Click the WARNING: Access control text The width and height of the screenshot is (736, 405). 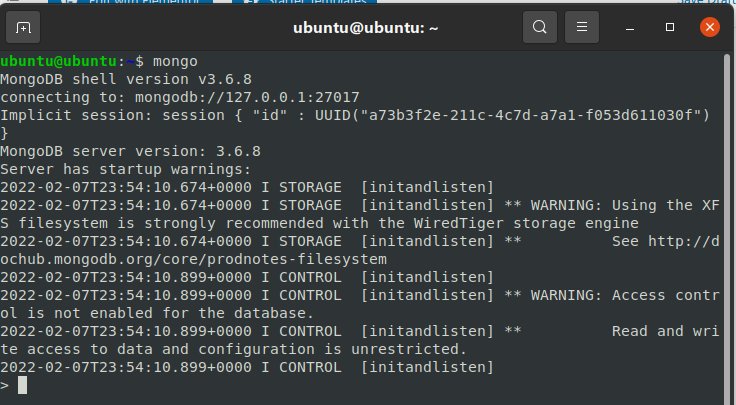(x=625, y=295)
